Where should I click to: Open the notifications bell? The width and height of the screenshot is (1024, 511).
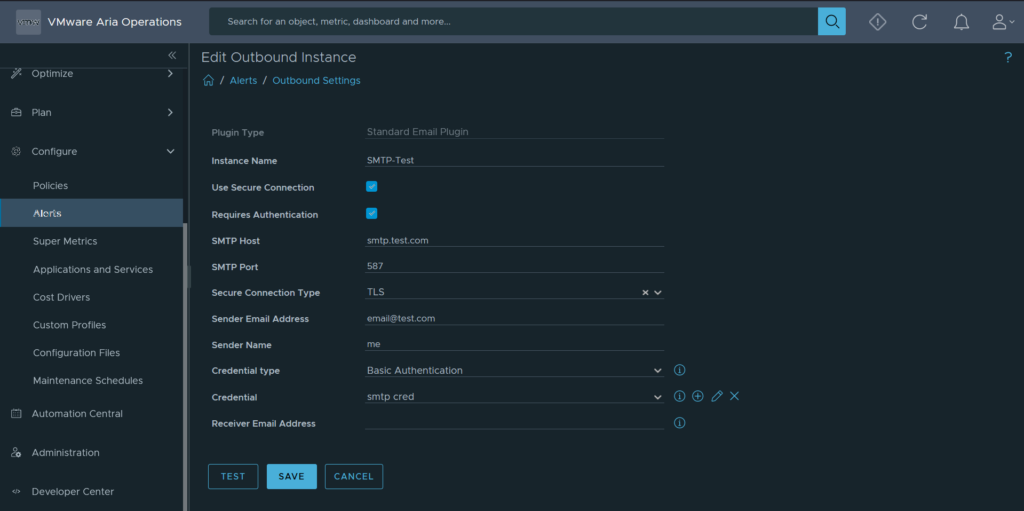(961, 22)
